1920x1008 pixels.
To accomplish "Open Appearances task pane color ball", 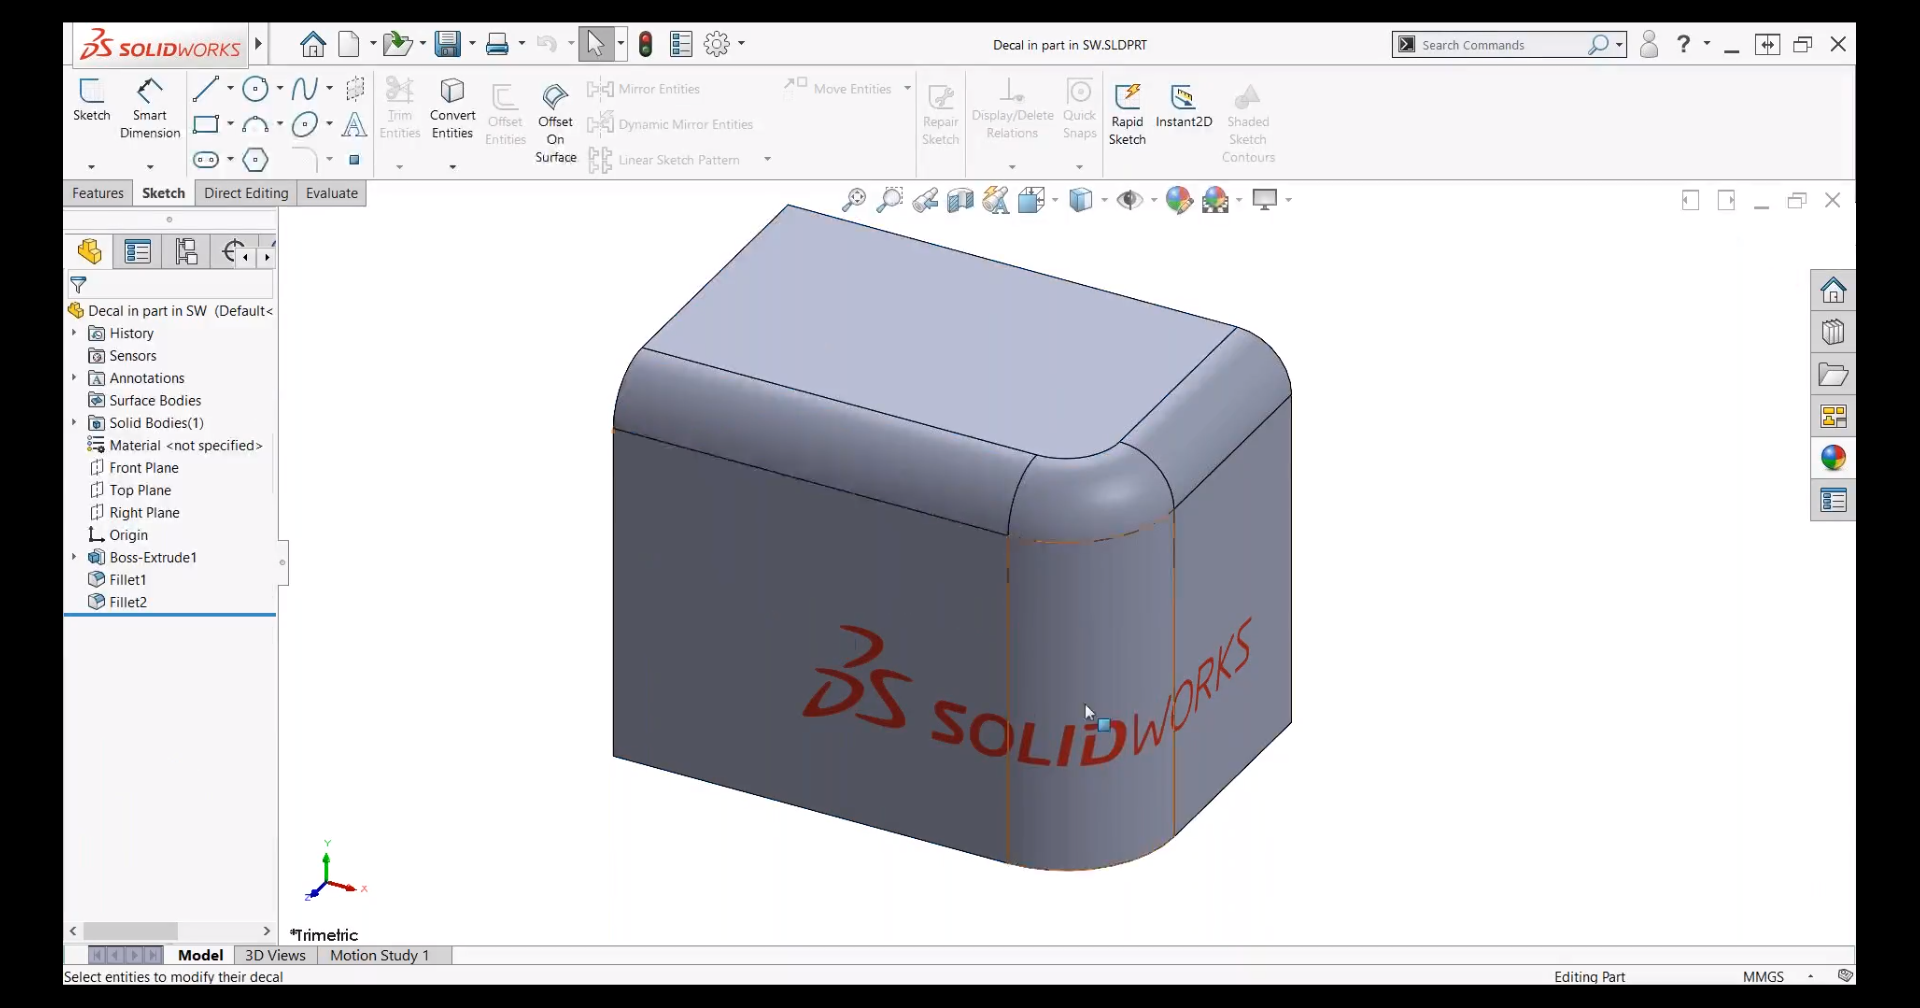I will point(1833,459).
